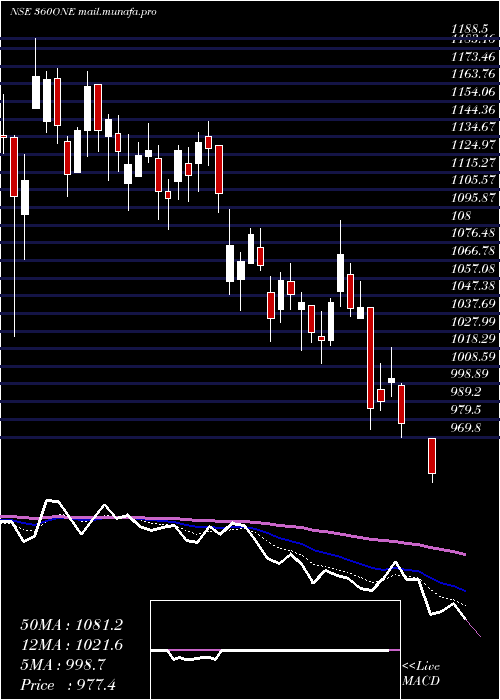500x700 pixels.
Task: Select the 1115.27 price level label
Action: (x=473, y=162)
